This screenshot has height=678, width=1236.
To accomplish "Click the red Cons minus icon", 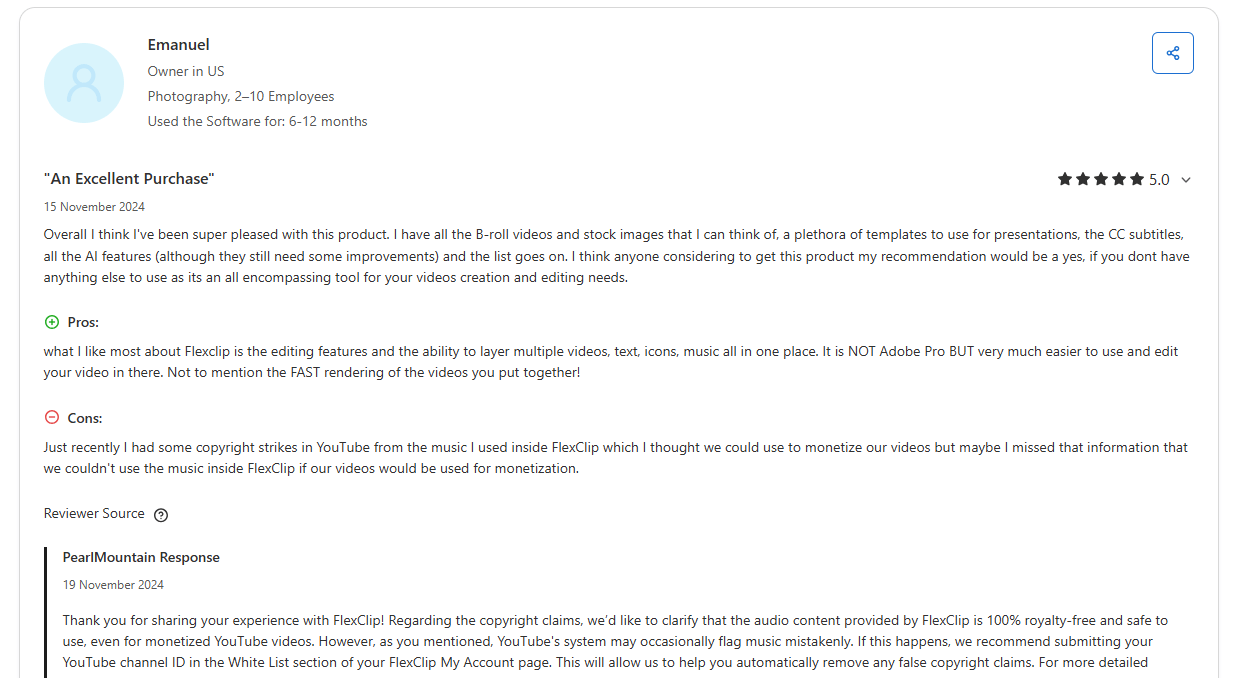I will coord(52,418).
